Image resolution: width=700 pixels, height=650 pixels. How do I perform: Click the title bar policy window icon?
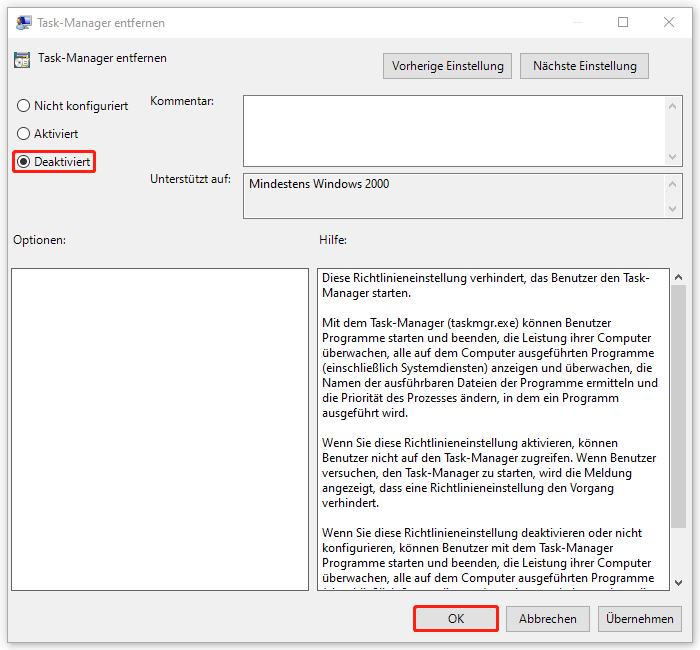[23, 22]
